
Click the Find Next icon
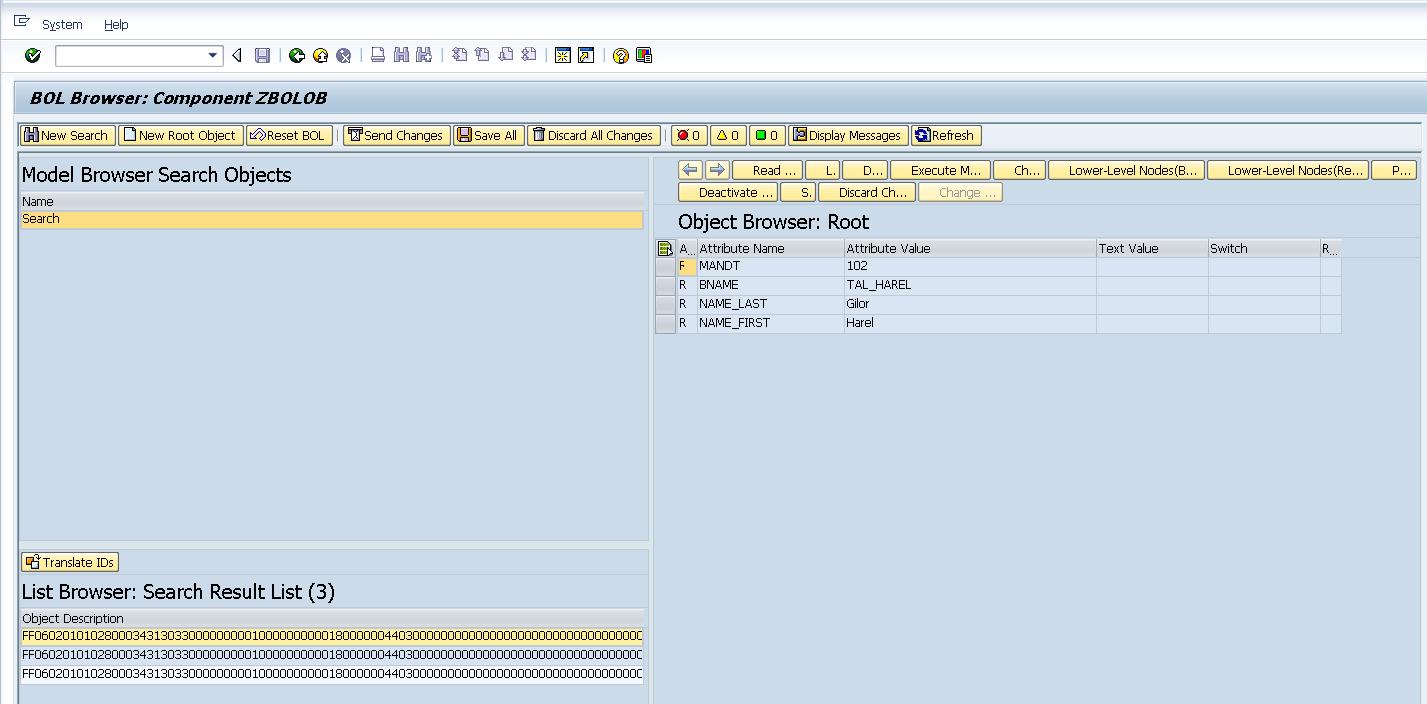click(421, 55)
